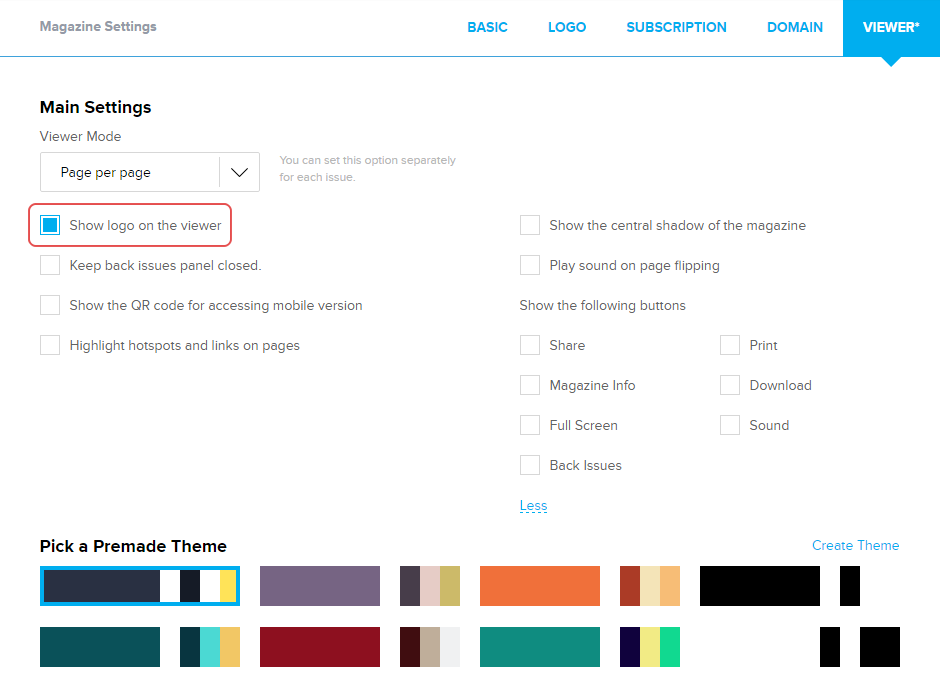Go to the SUBSCRIPTION tab

[676, 27]
